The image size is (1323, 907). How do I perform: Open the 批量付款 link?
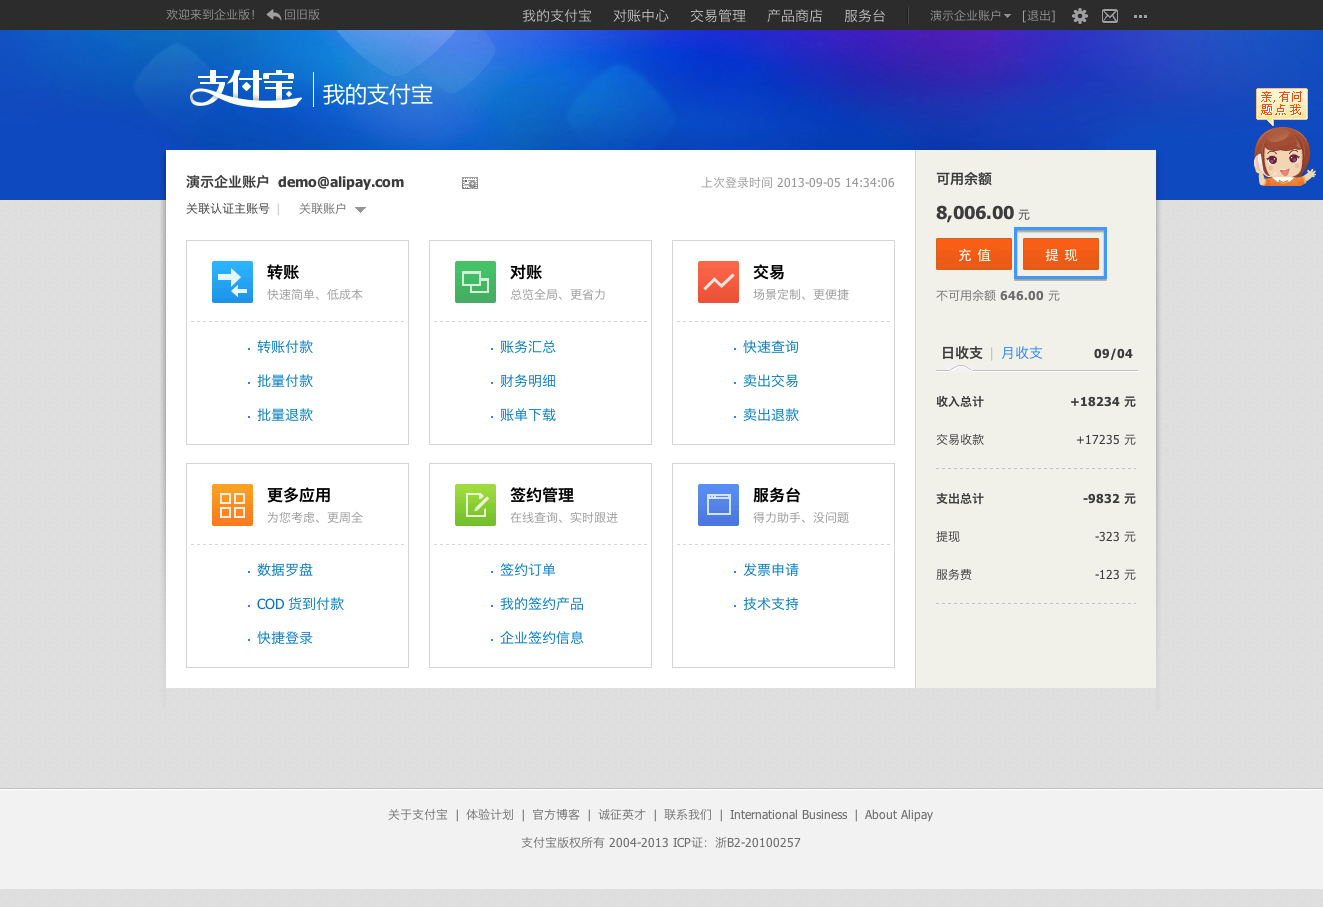285,381
